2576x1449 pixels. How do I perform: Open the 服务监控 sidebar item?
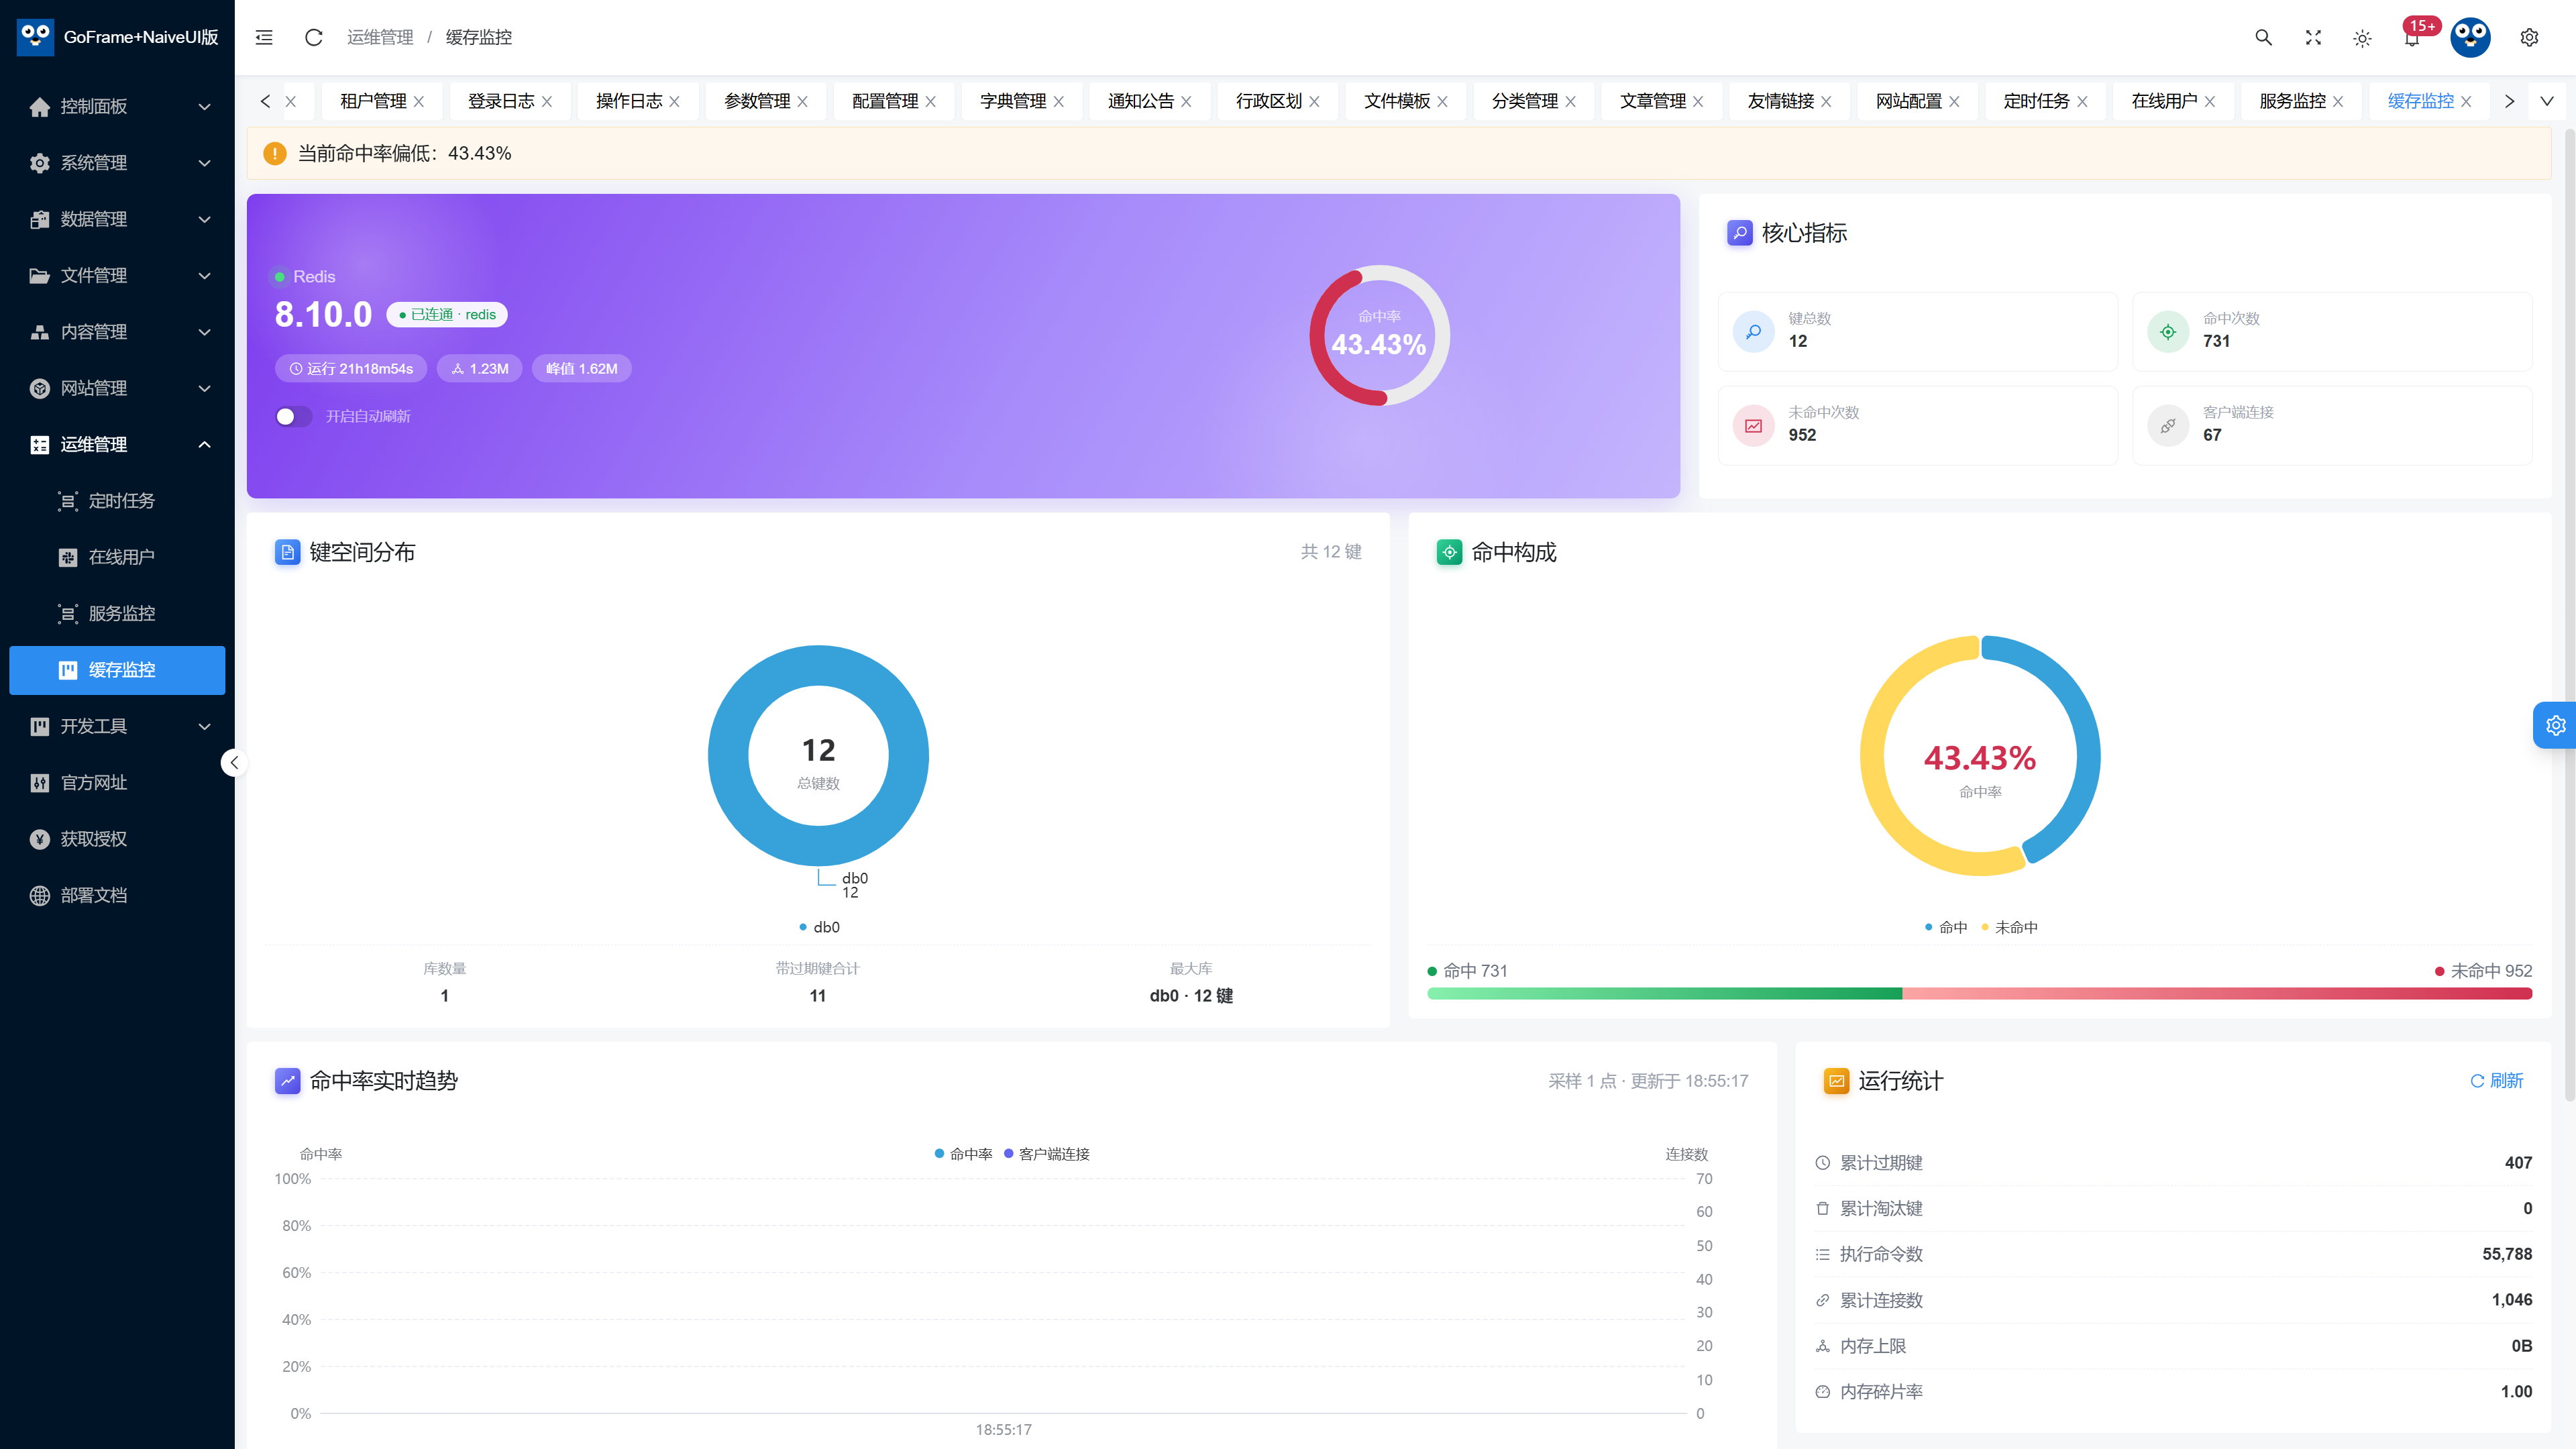tap(117, 613)
